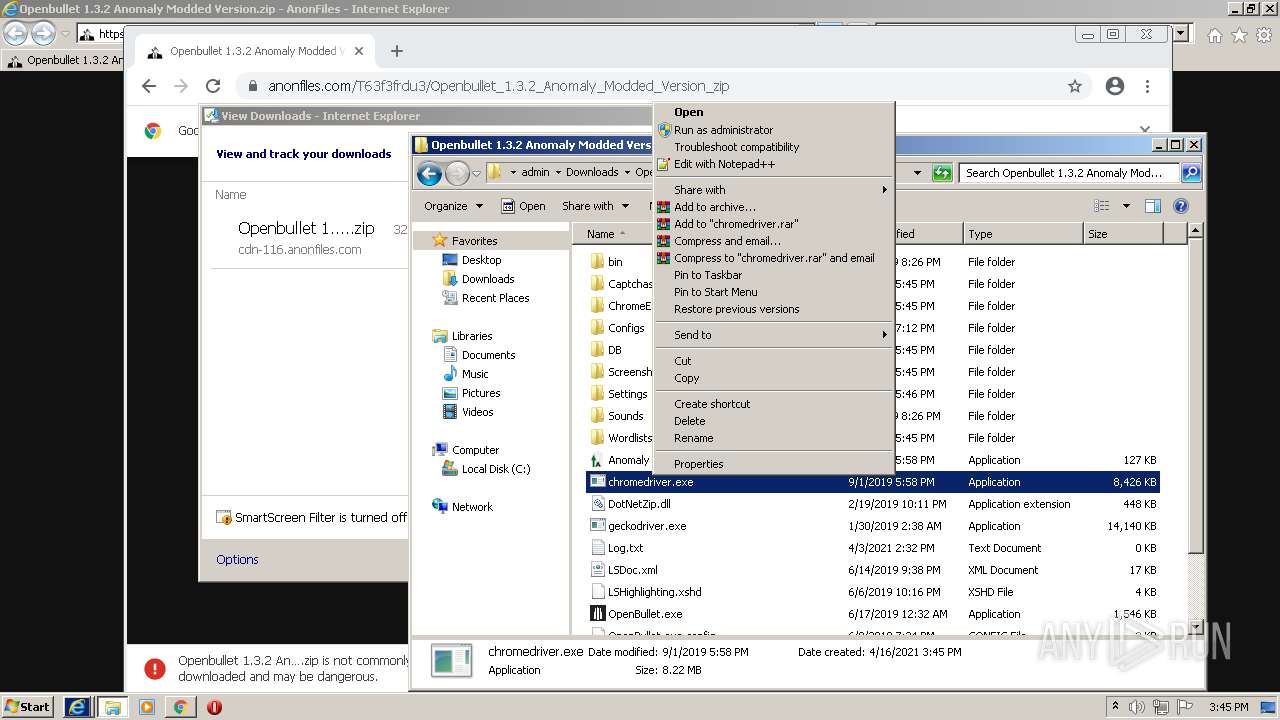Select 'Copy' from the context menu
Viewport: 1280px width, 720px height.
click(x=773, y=378)
